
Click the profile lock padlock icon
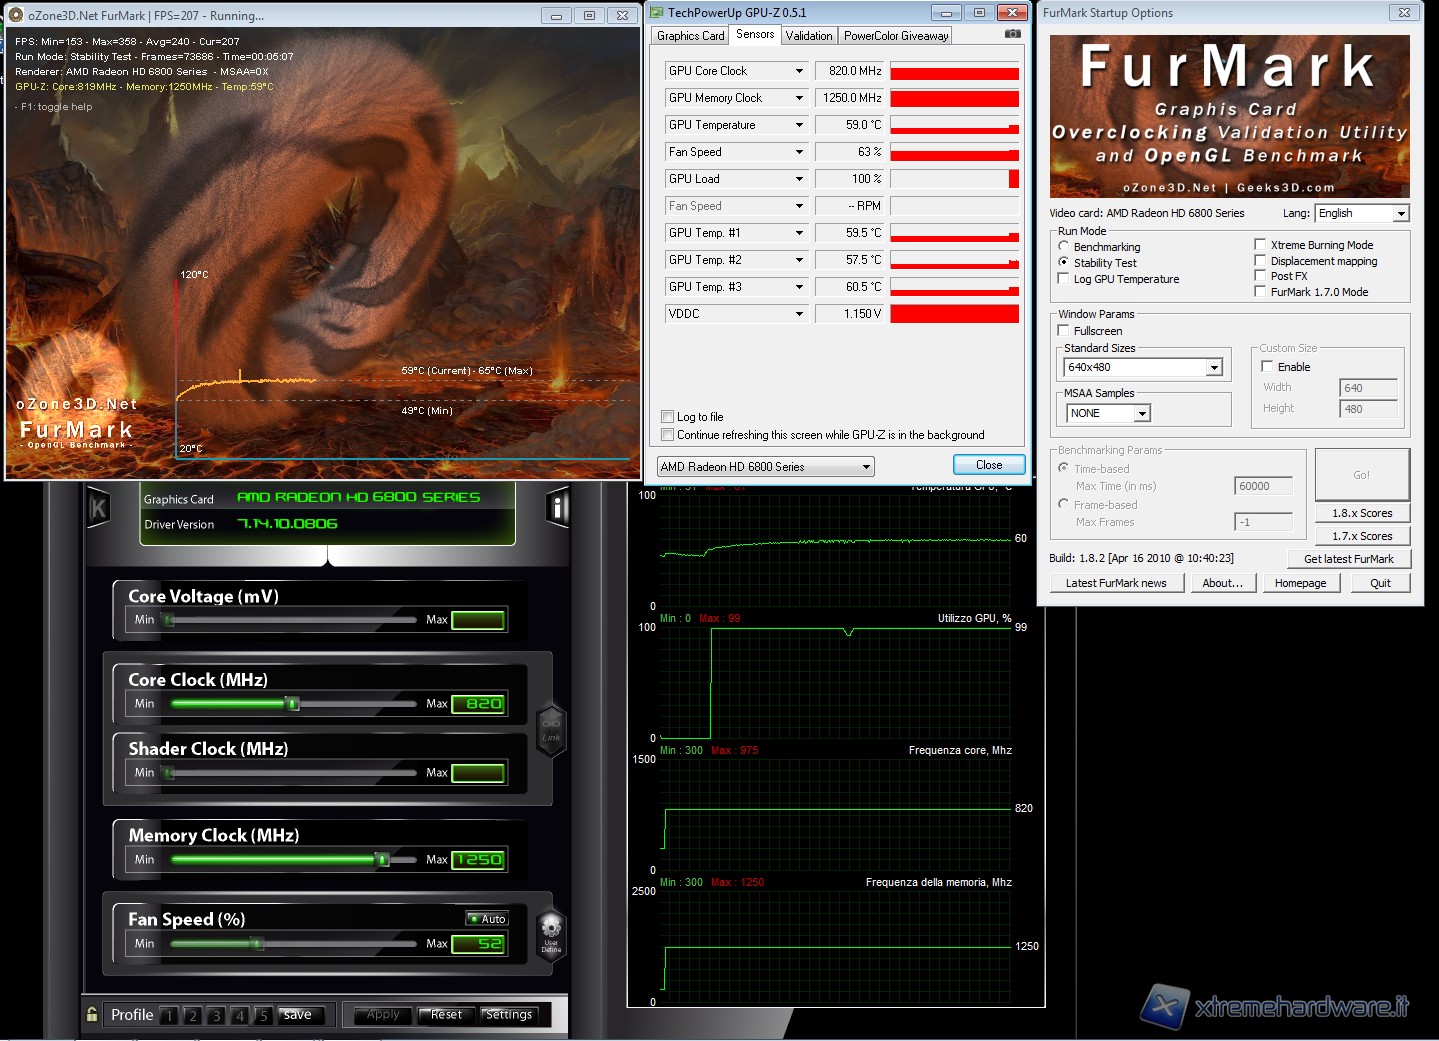[92, 1014]
